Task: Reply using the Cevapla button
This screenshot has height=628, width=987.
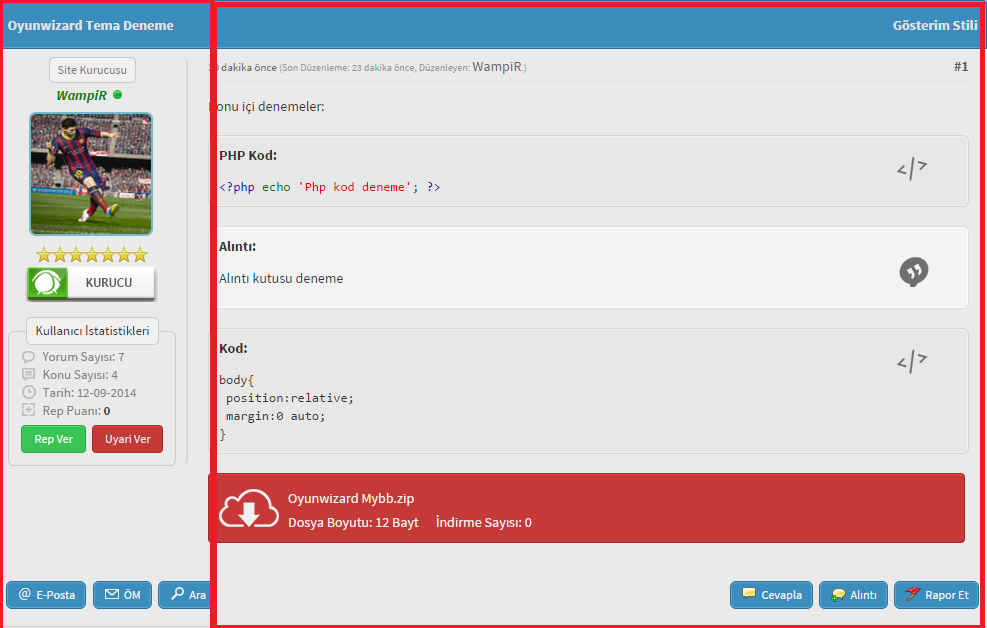Action: (x=771, y=595)
